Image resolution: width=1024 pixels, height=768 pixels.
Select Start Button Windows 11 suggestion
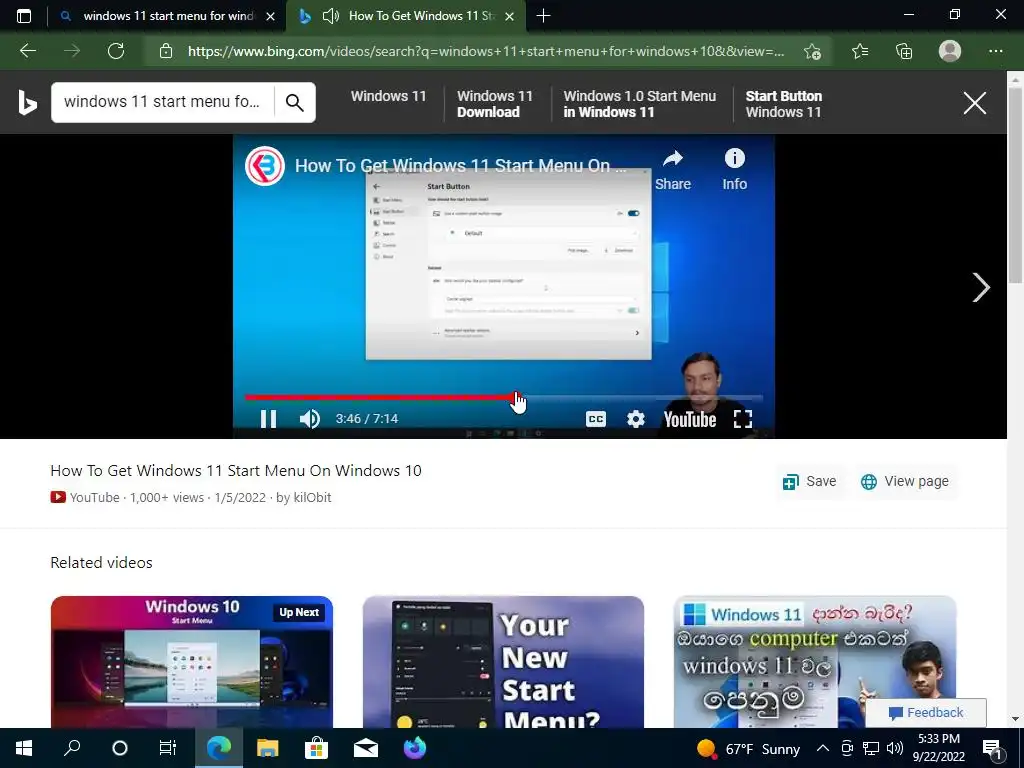tap(784, 104)
